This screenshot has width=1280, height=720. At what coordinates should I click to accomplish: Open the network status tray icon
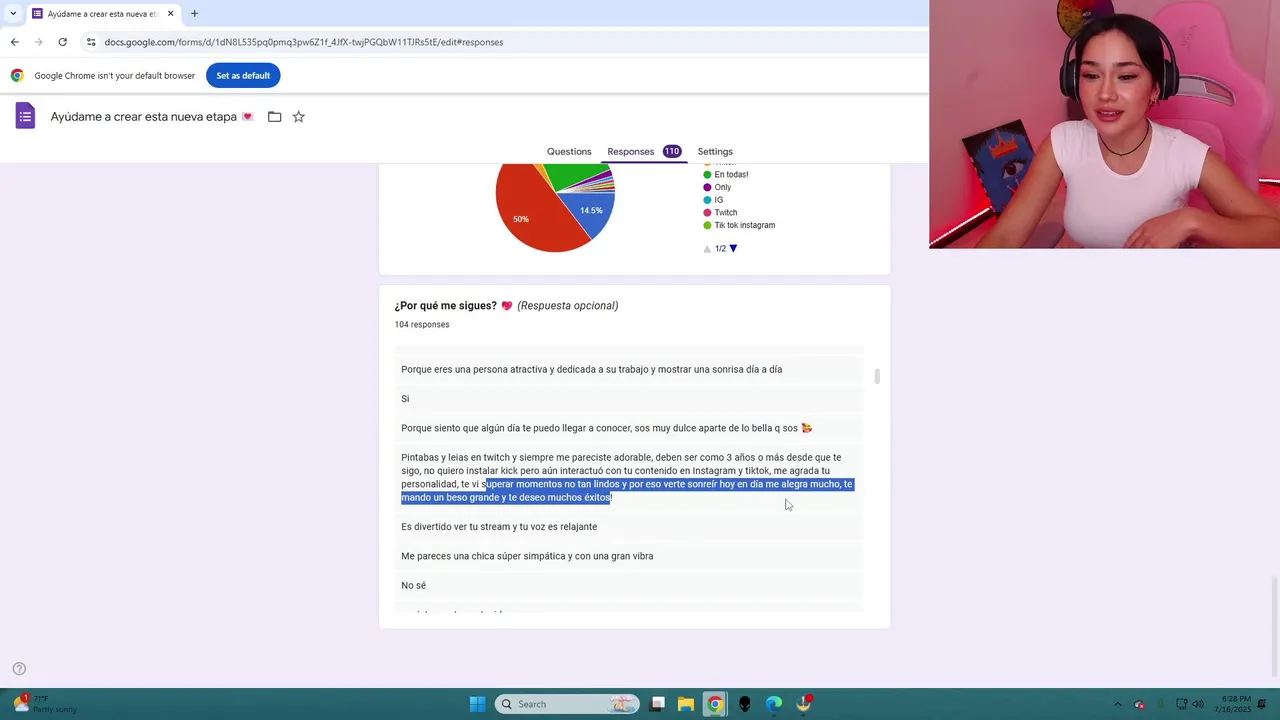coord(1181,704)
